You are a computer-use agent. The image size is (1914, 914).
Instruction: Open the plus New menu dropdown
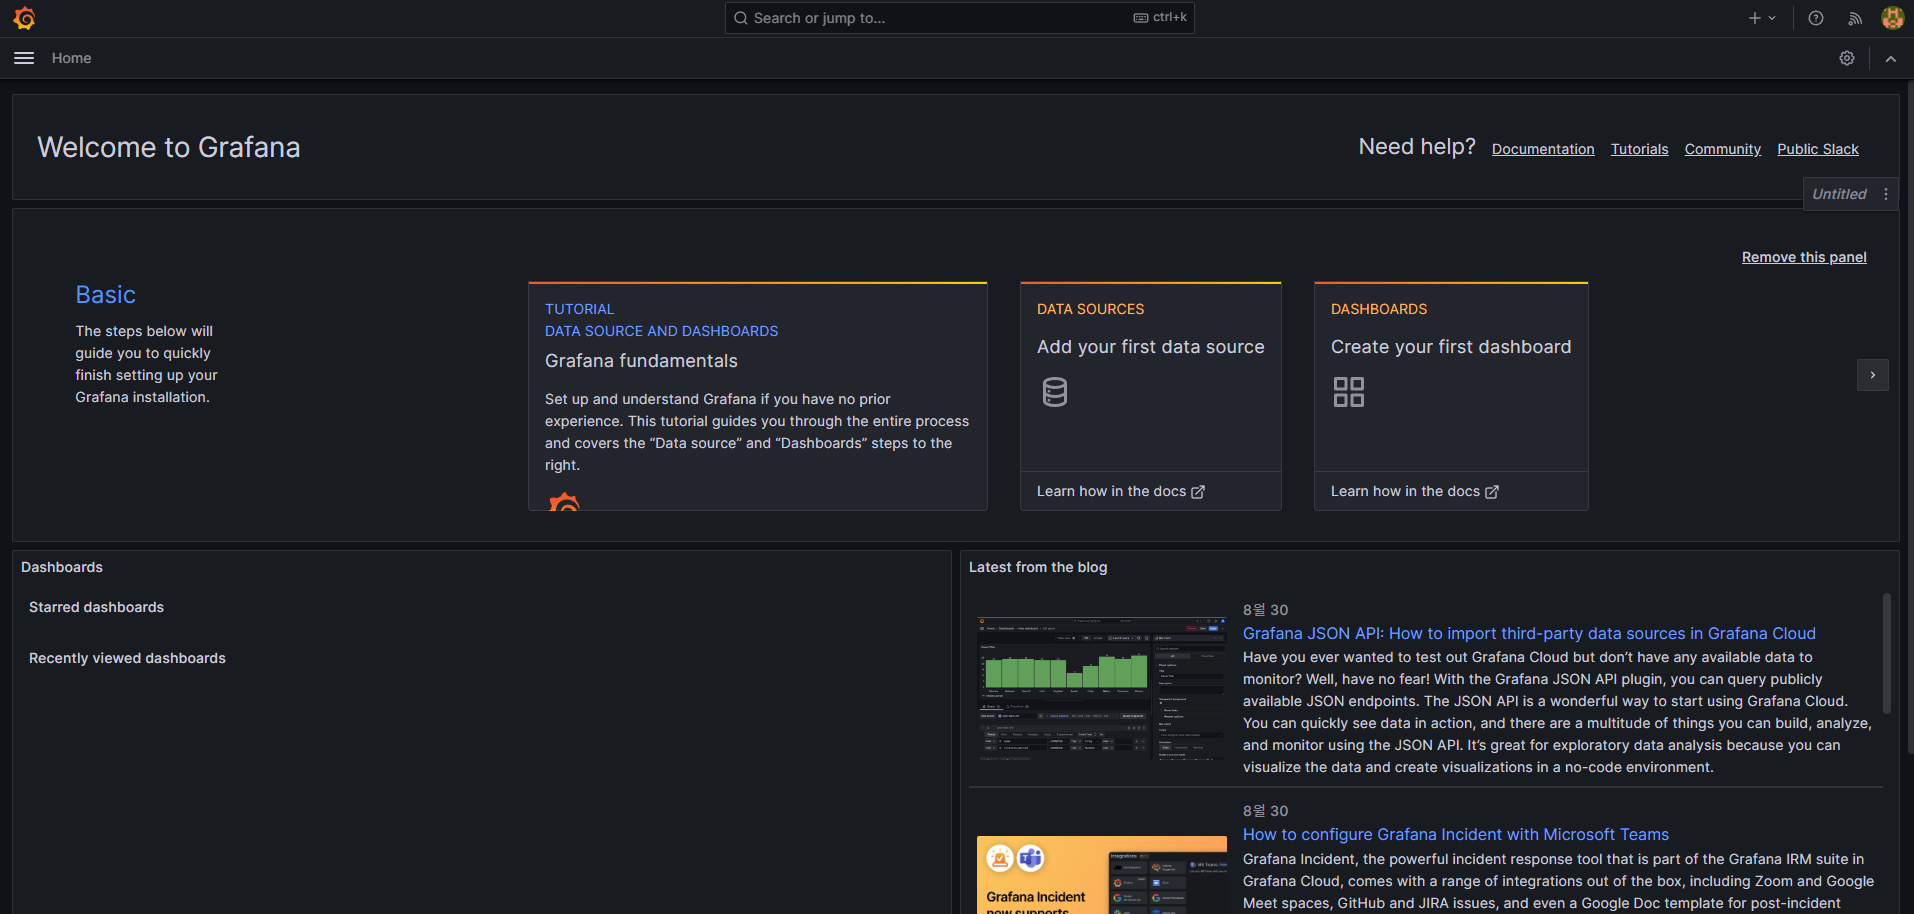pyautogui.click(x=1762, y=18)
